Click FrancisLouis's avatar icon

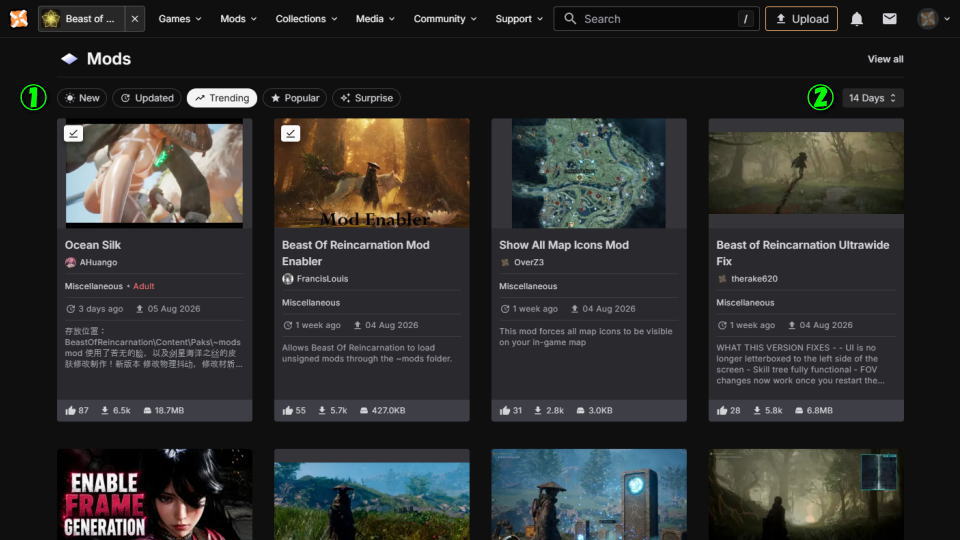[x=288, y=279]
